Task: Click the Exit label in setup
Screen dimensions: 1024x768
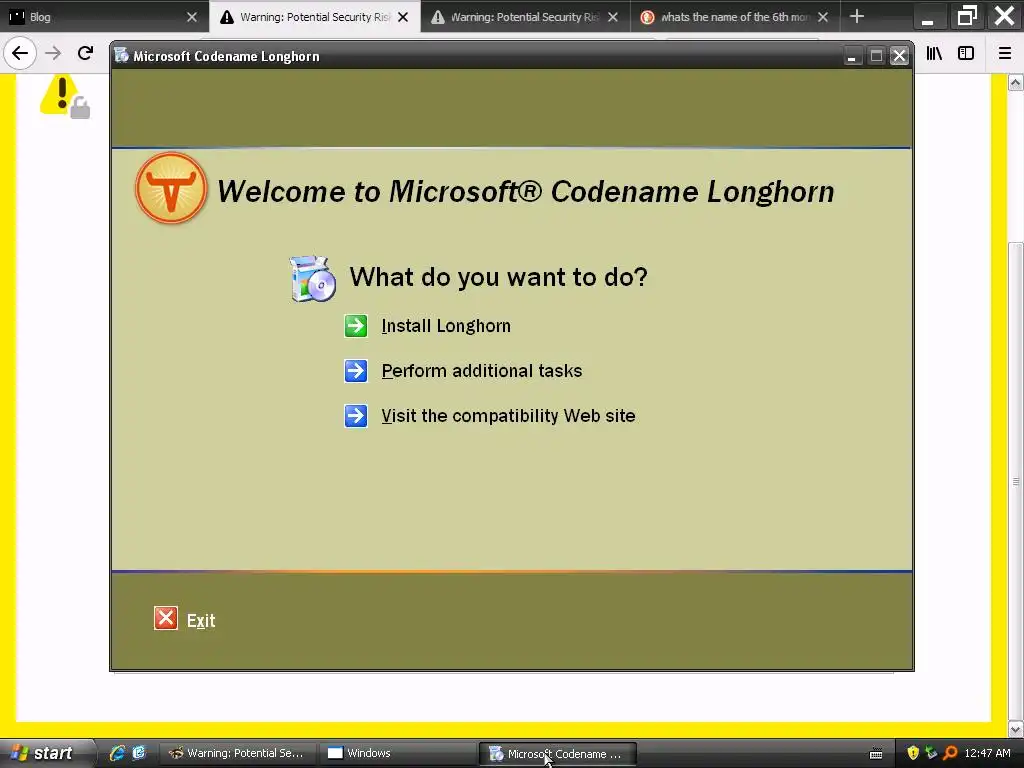Action: [x=201, y=620]
